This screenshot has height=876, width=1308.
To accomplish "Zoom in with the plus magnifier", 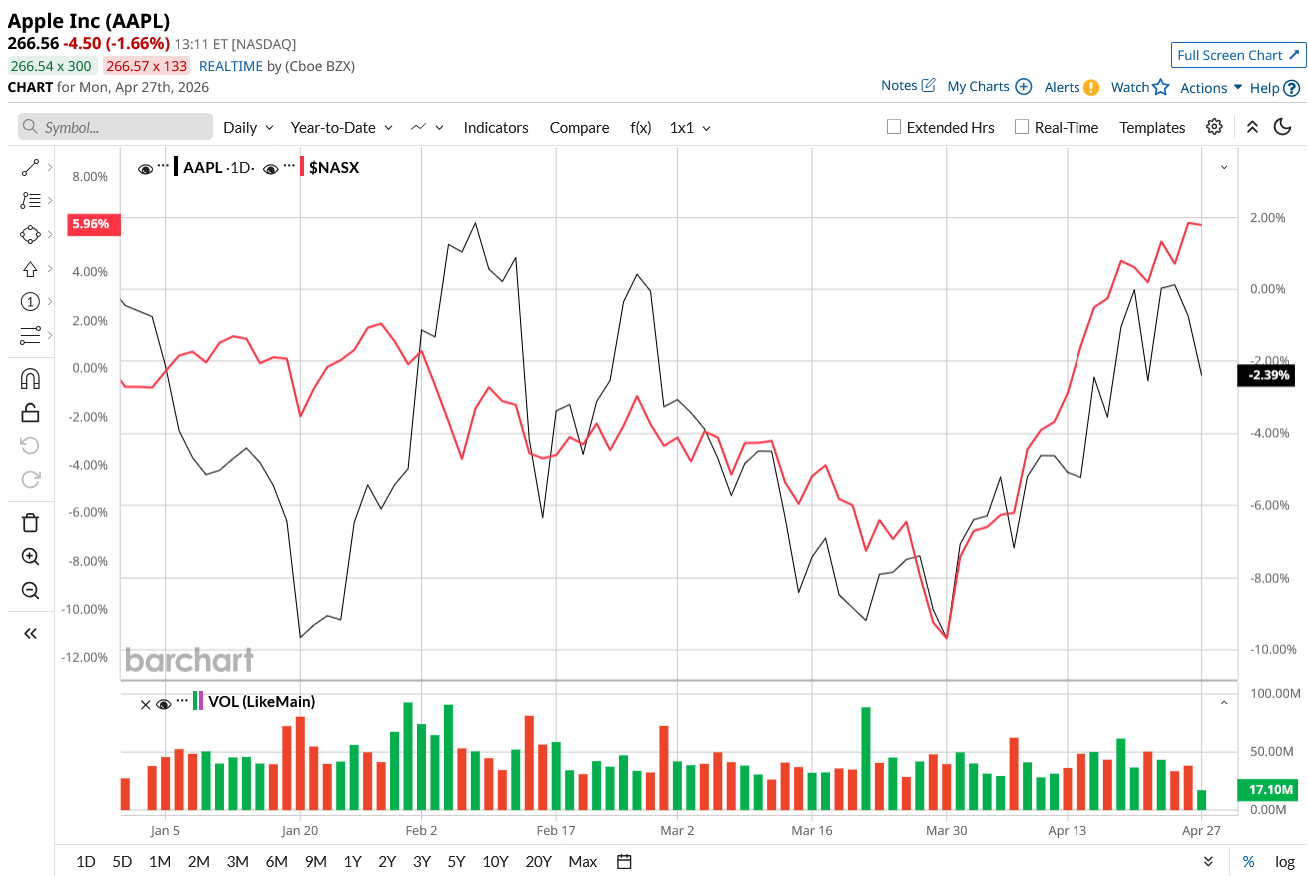I will 30,556.
